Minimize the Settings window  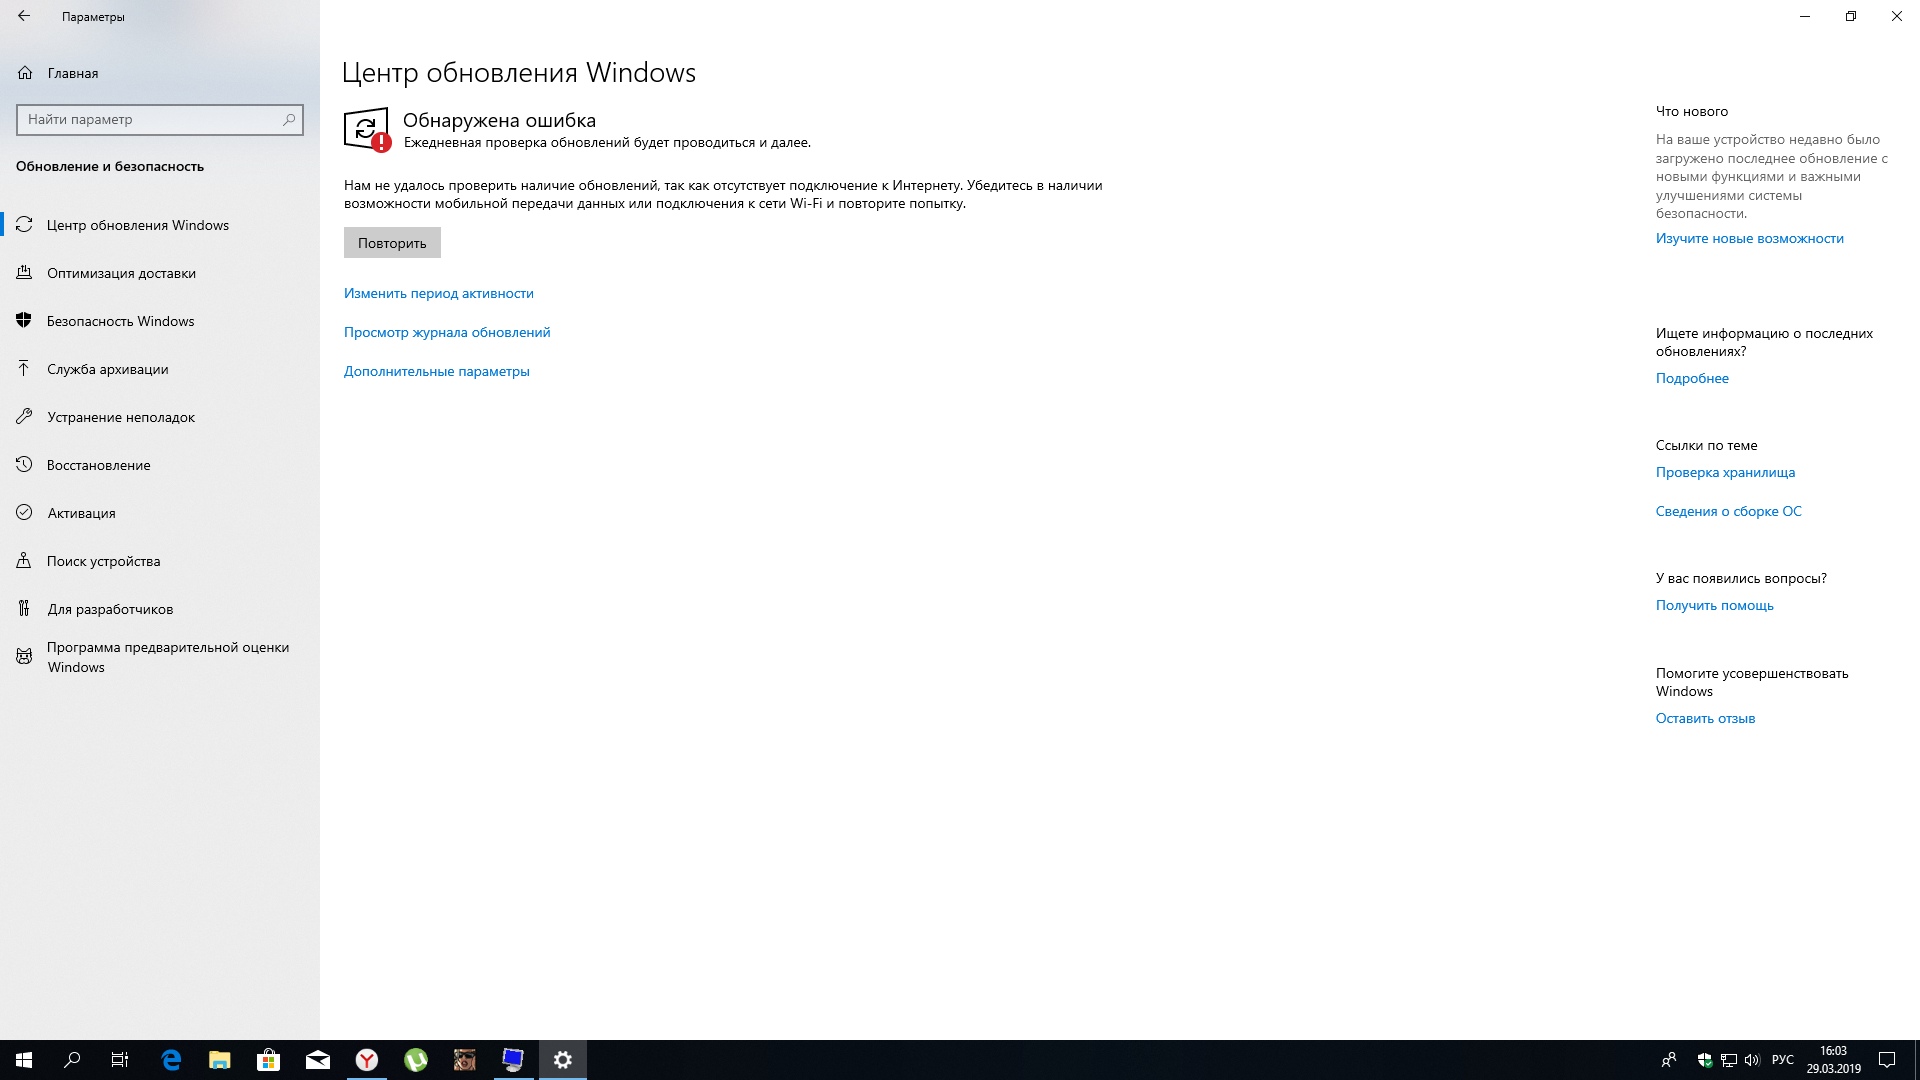1805,16
